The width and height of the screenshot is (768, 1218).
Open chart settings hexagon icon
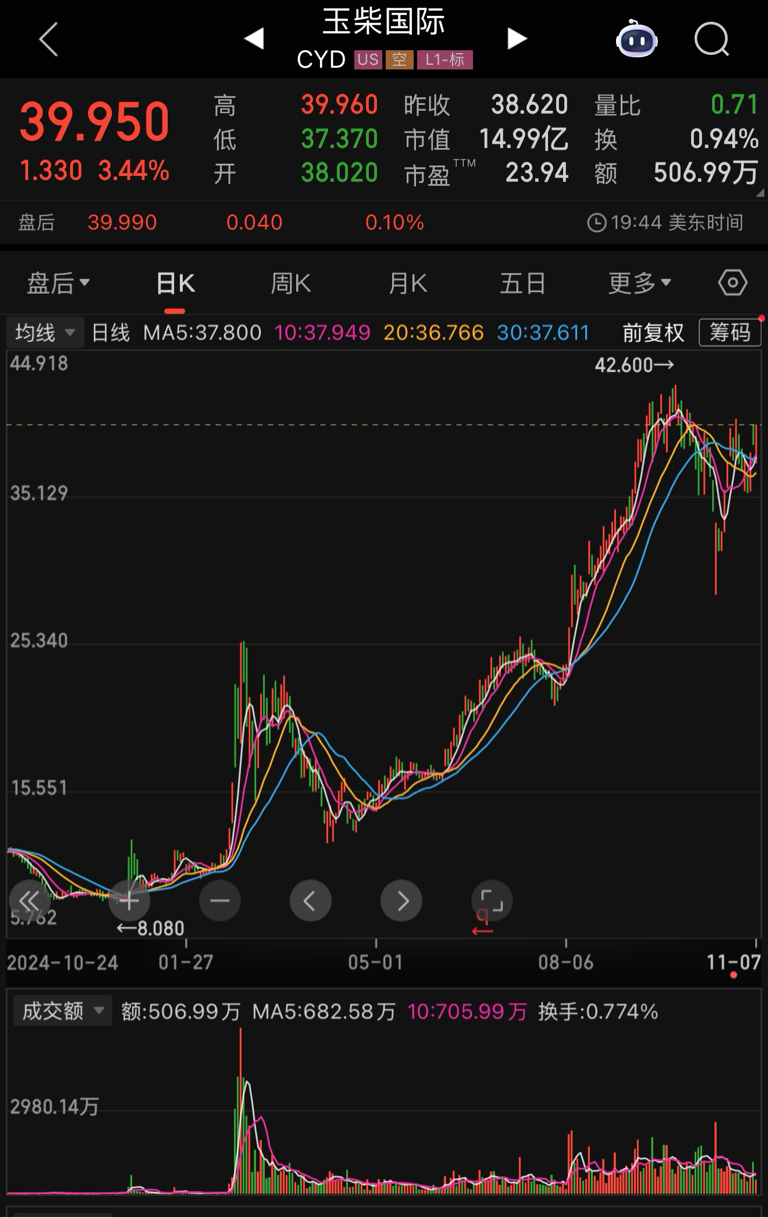click(733, 283)
